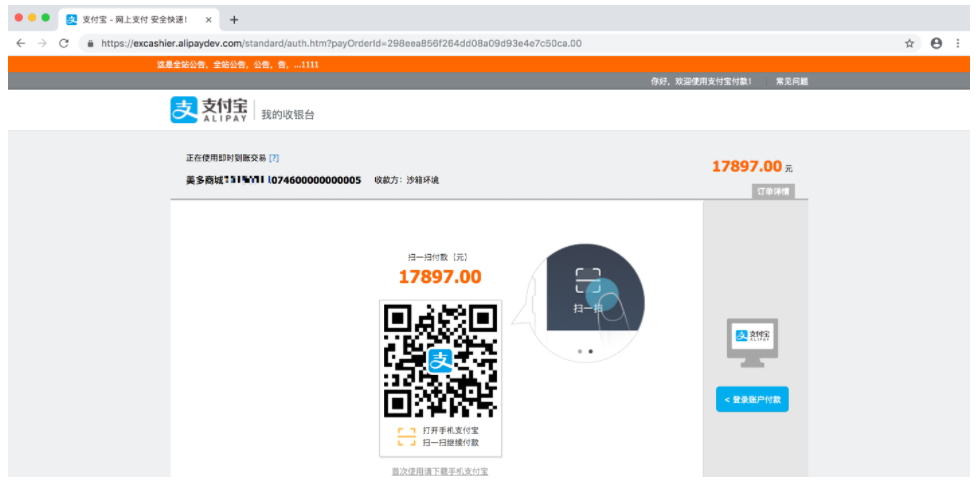The image size is (980, 495).
Task: Click the 美多商城 order number text
Action: click(273, 180)
